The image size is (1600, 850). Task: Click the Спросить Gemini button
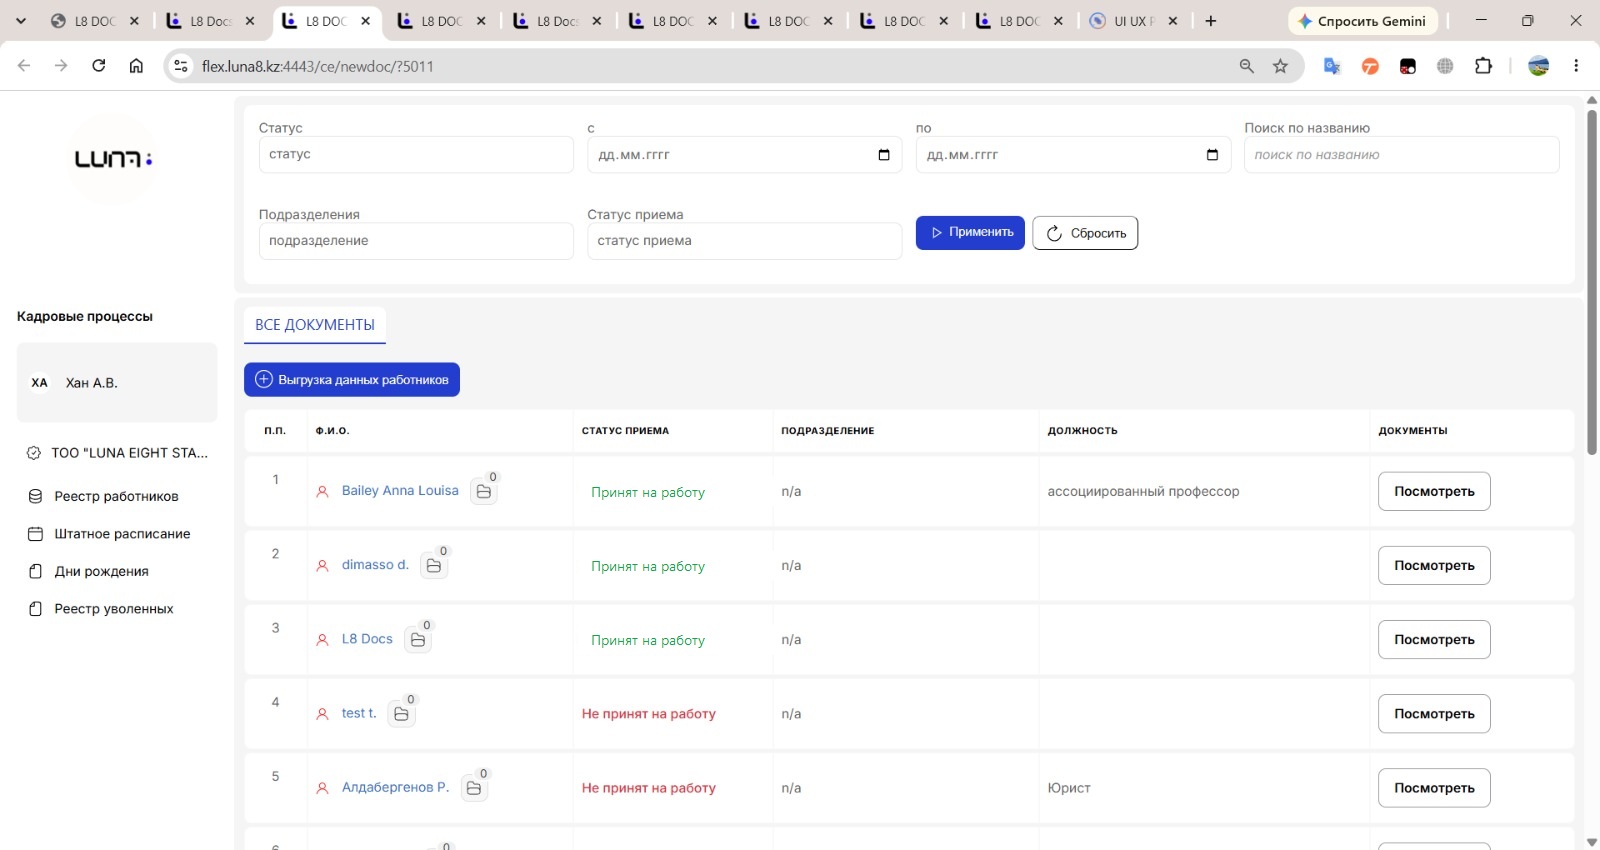pos(1362,21)
